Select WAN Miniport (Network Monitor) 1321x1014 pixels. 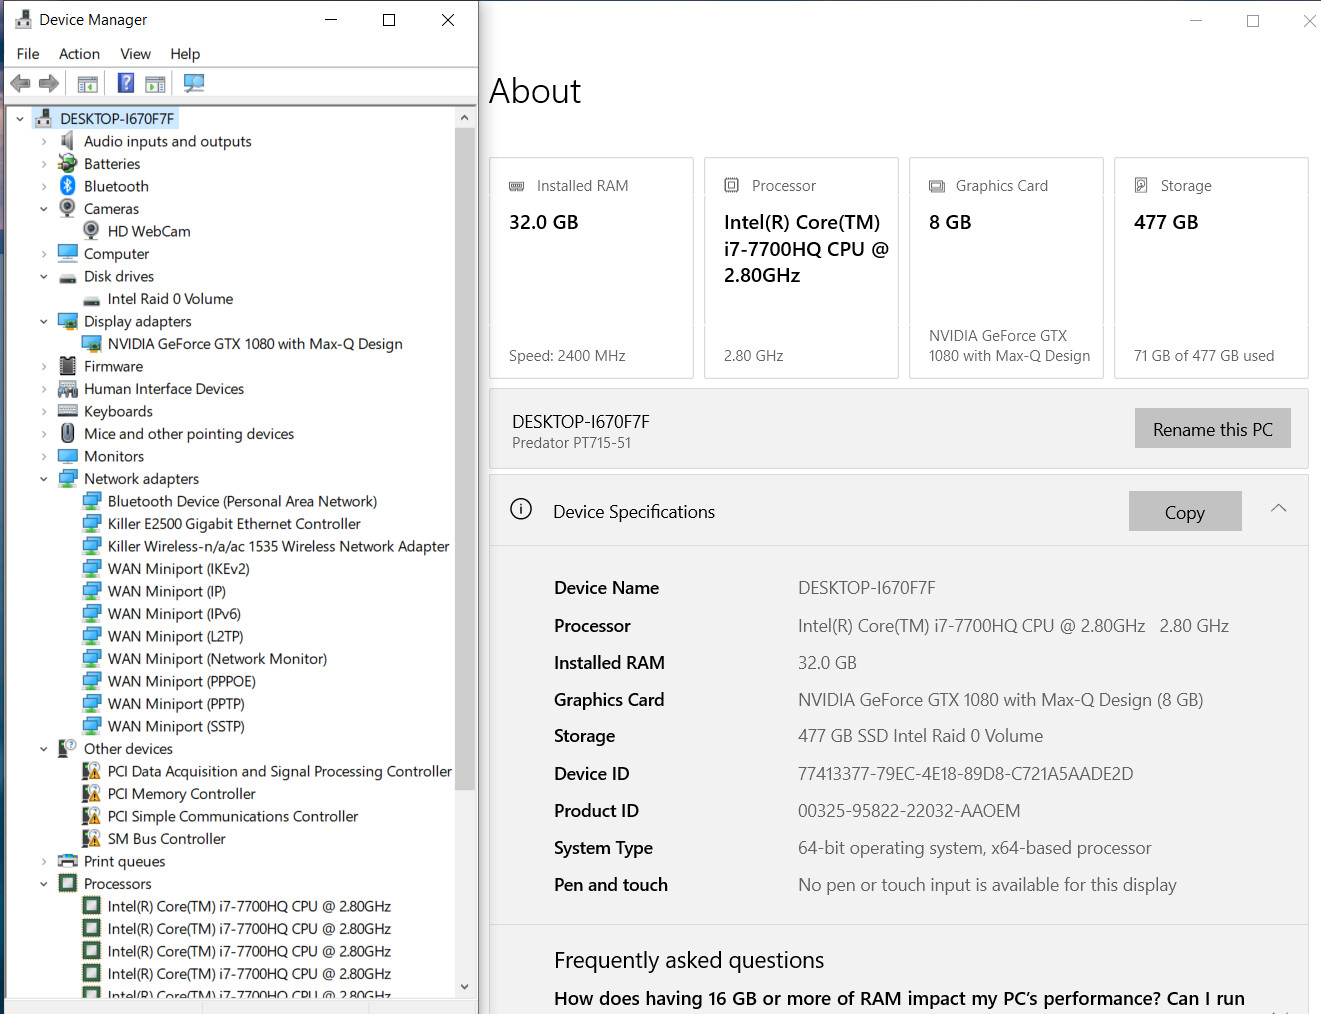pyautogui.click(x=217, y=658)
